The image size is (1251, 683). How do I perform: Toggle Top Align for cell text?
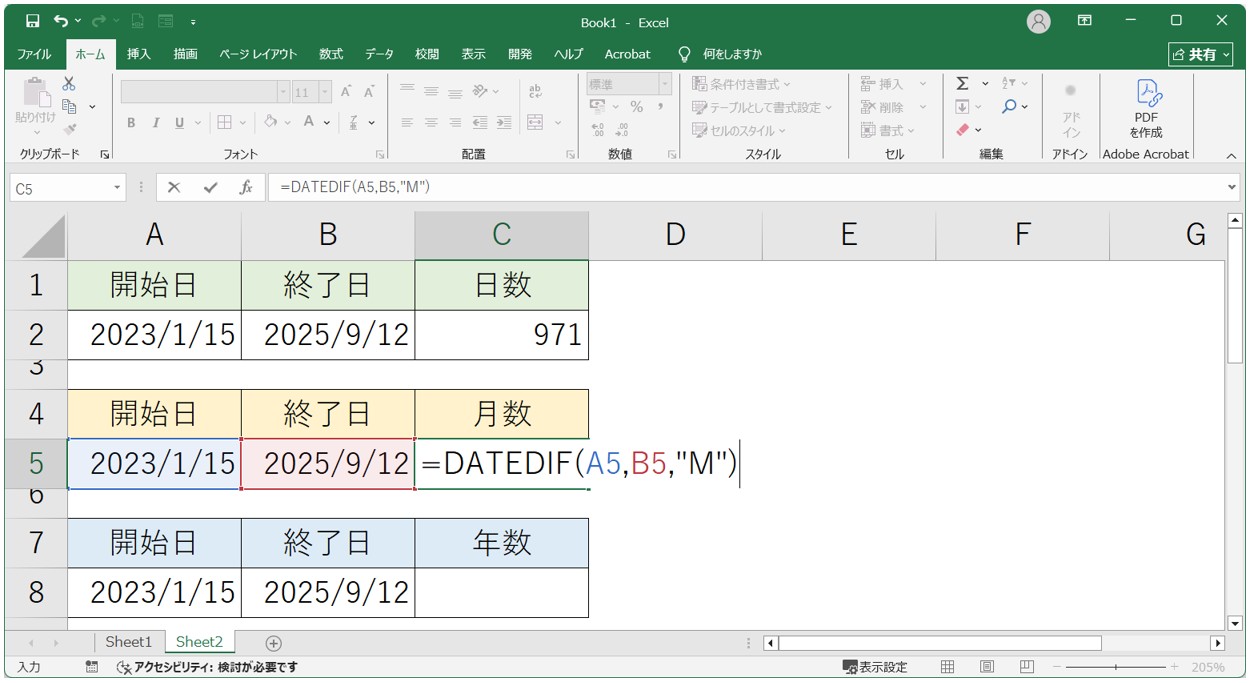[407, 91]
